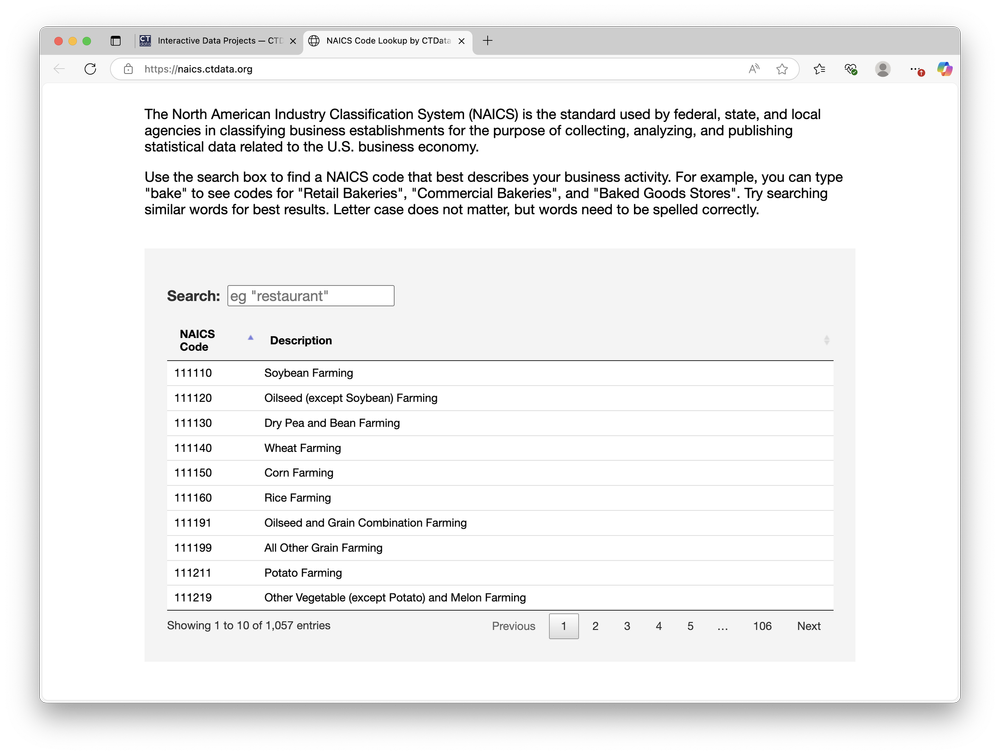The image size is (1000, 755).
Task: Open site information via the padlock icon
Action: point(127,69)
